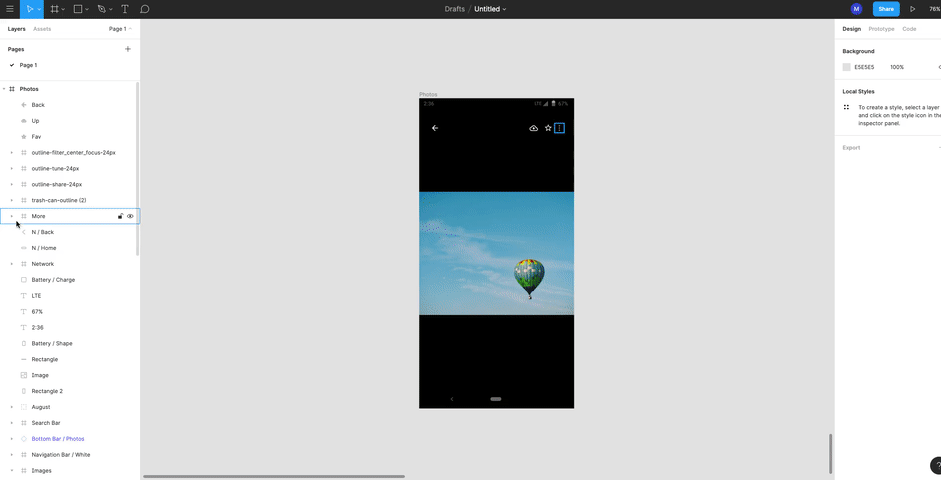The image size is (941, 480).
Task: Click the Drafts breadcrumb link
Action: 455,9
